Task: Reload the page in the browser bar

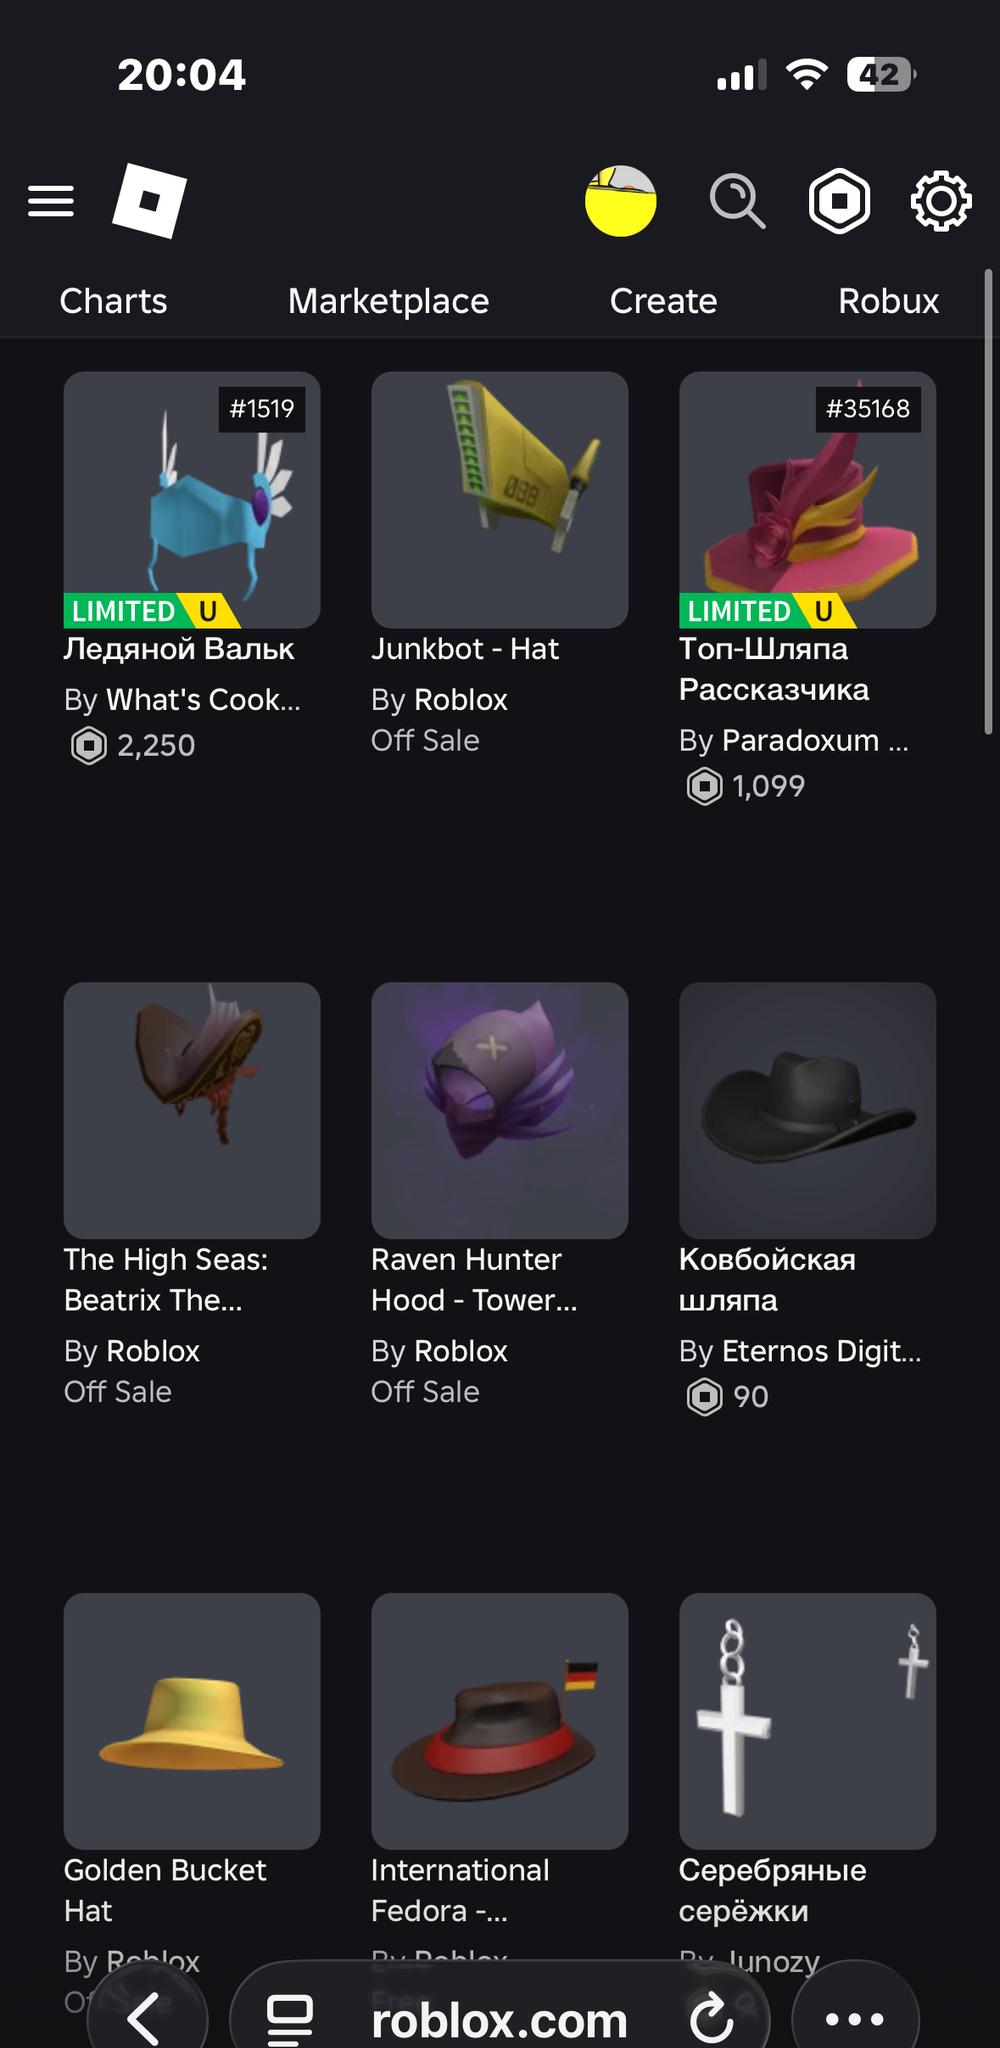Action: click(711, 2018)
